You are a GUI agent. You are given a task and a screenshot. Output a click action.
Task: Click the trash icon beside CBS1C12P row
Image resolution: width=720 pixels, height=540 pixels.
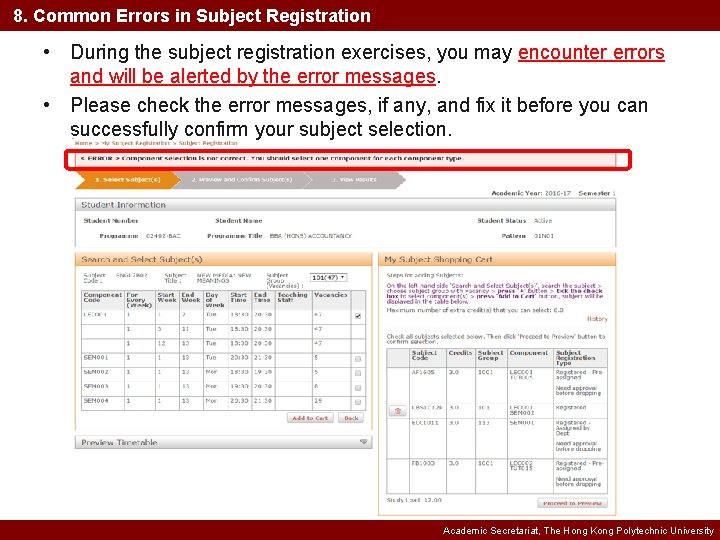pyautogui.click(x=398, y=411)
